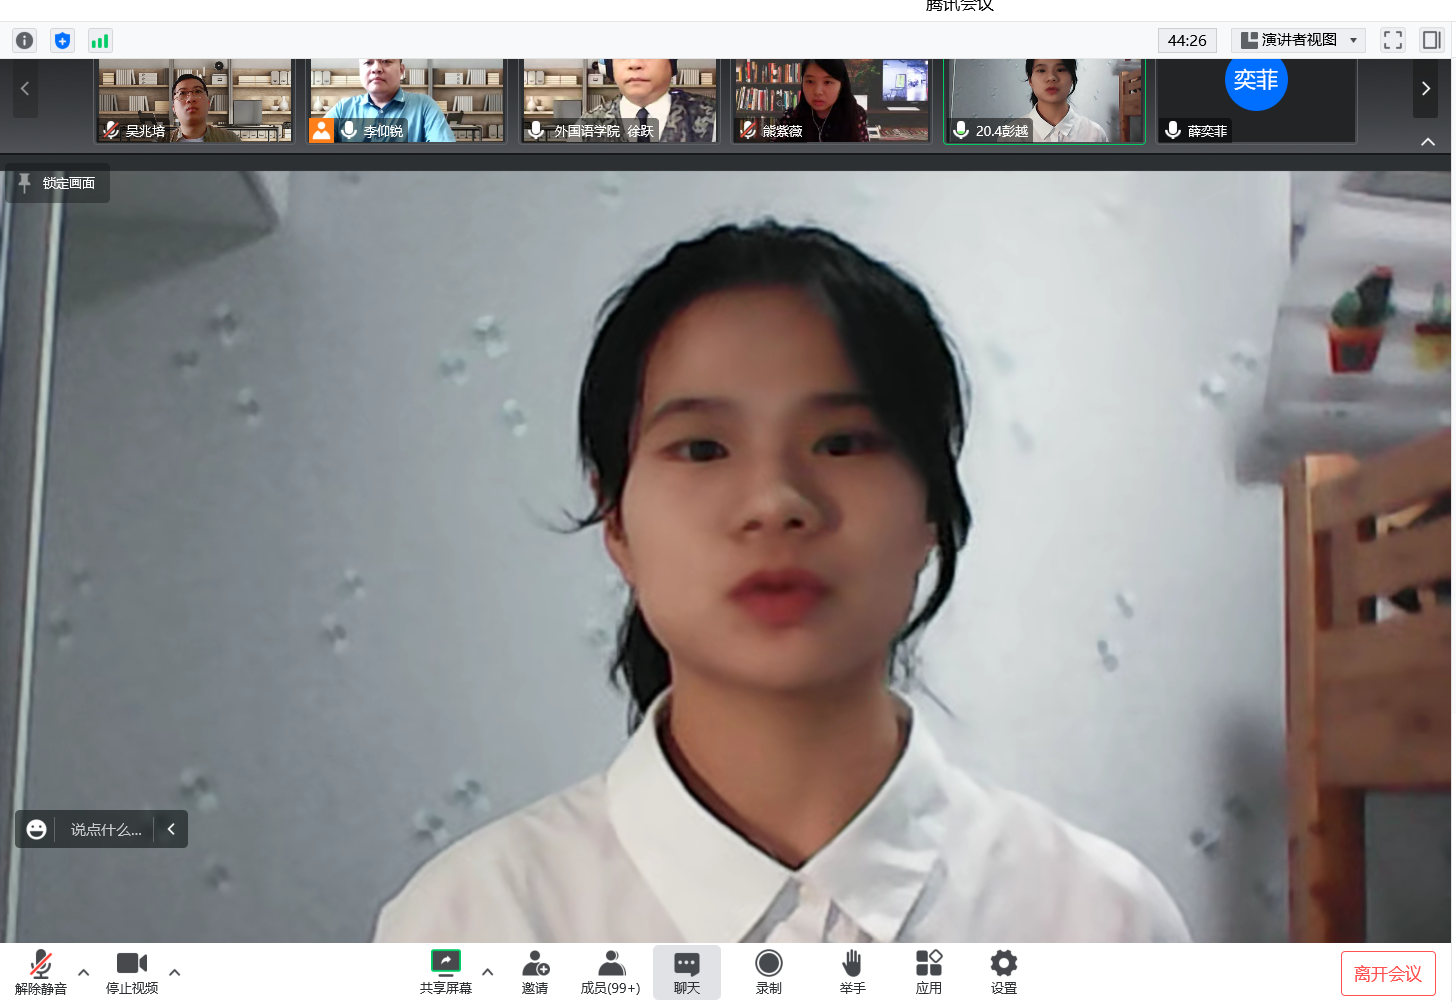Click the 锁定画面 pin video button
The image size is (1456, 1002).
pos(58,183)
